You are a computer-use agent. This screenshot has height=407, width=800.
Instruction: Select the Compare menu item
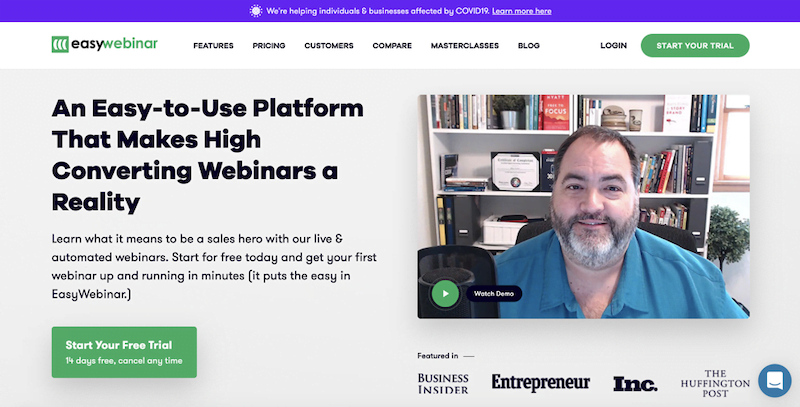(x=392, y=45)
